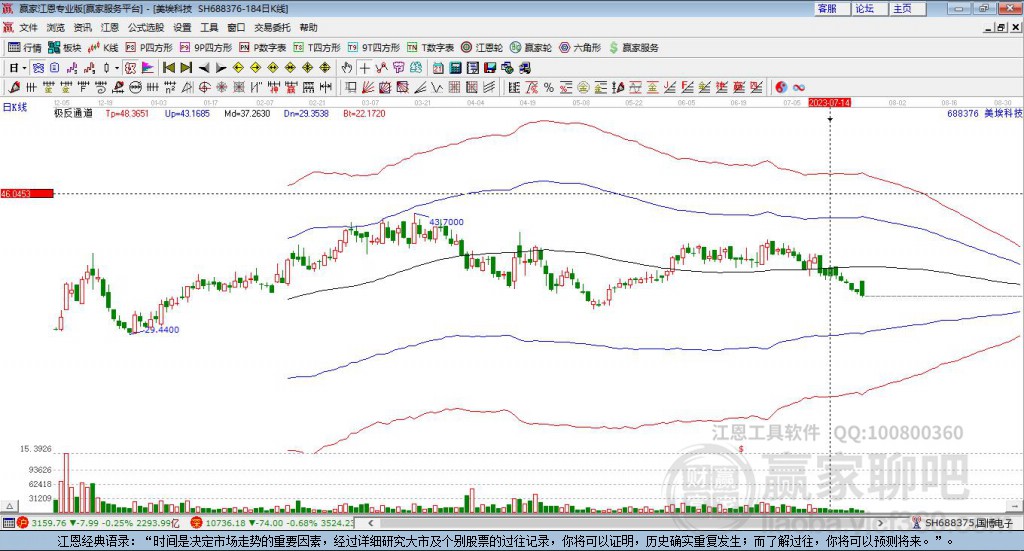This screenshot has width=1024, height=551.
Task: Select the Bt=22.1720 indicator value
Action: click(364, 114)
